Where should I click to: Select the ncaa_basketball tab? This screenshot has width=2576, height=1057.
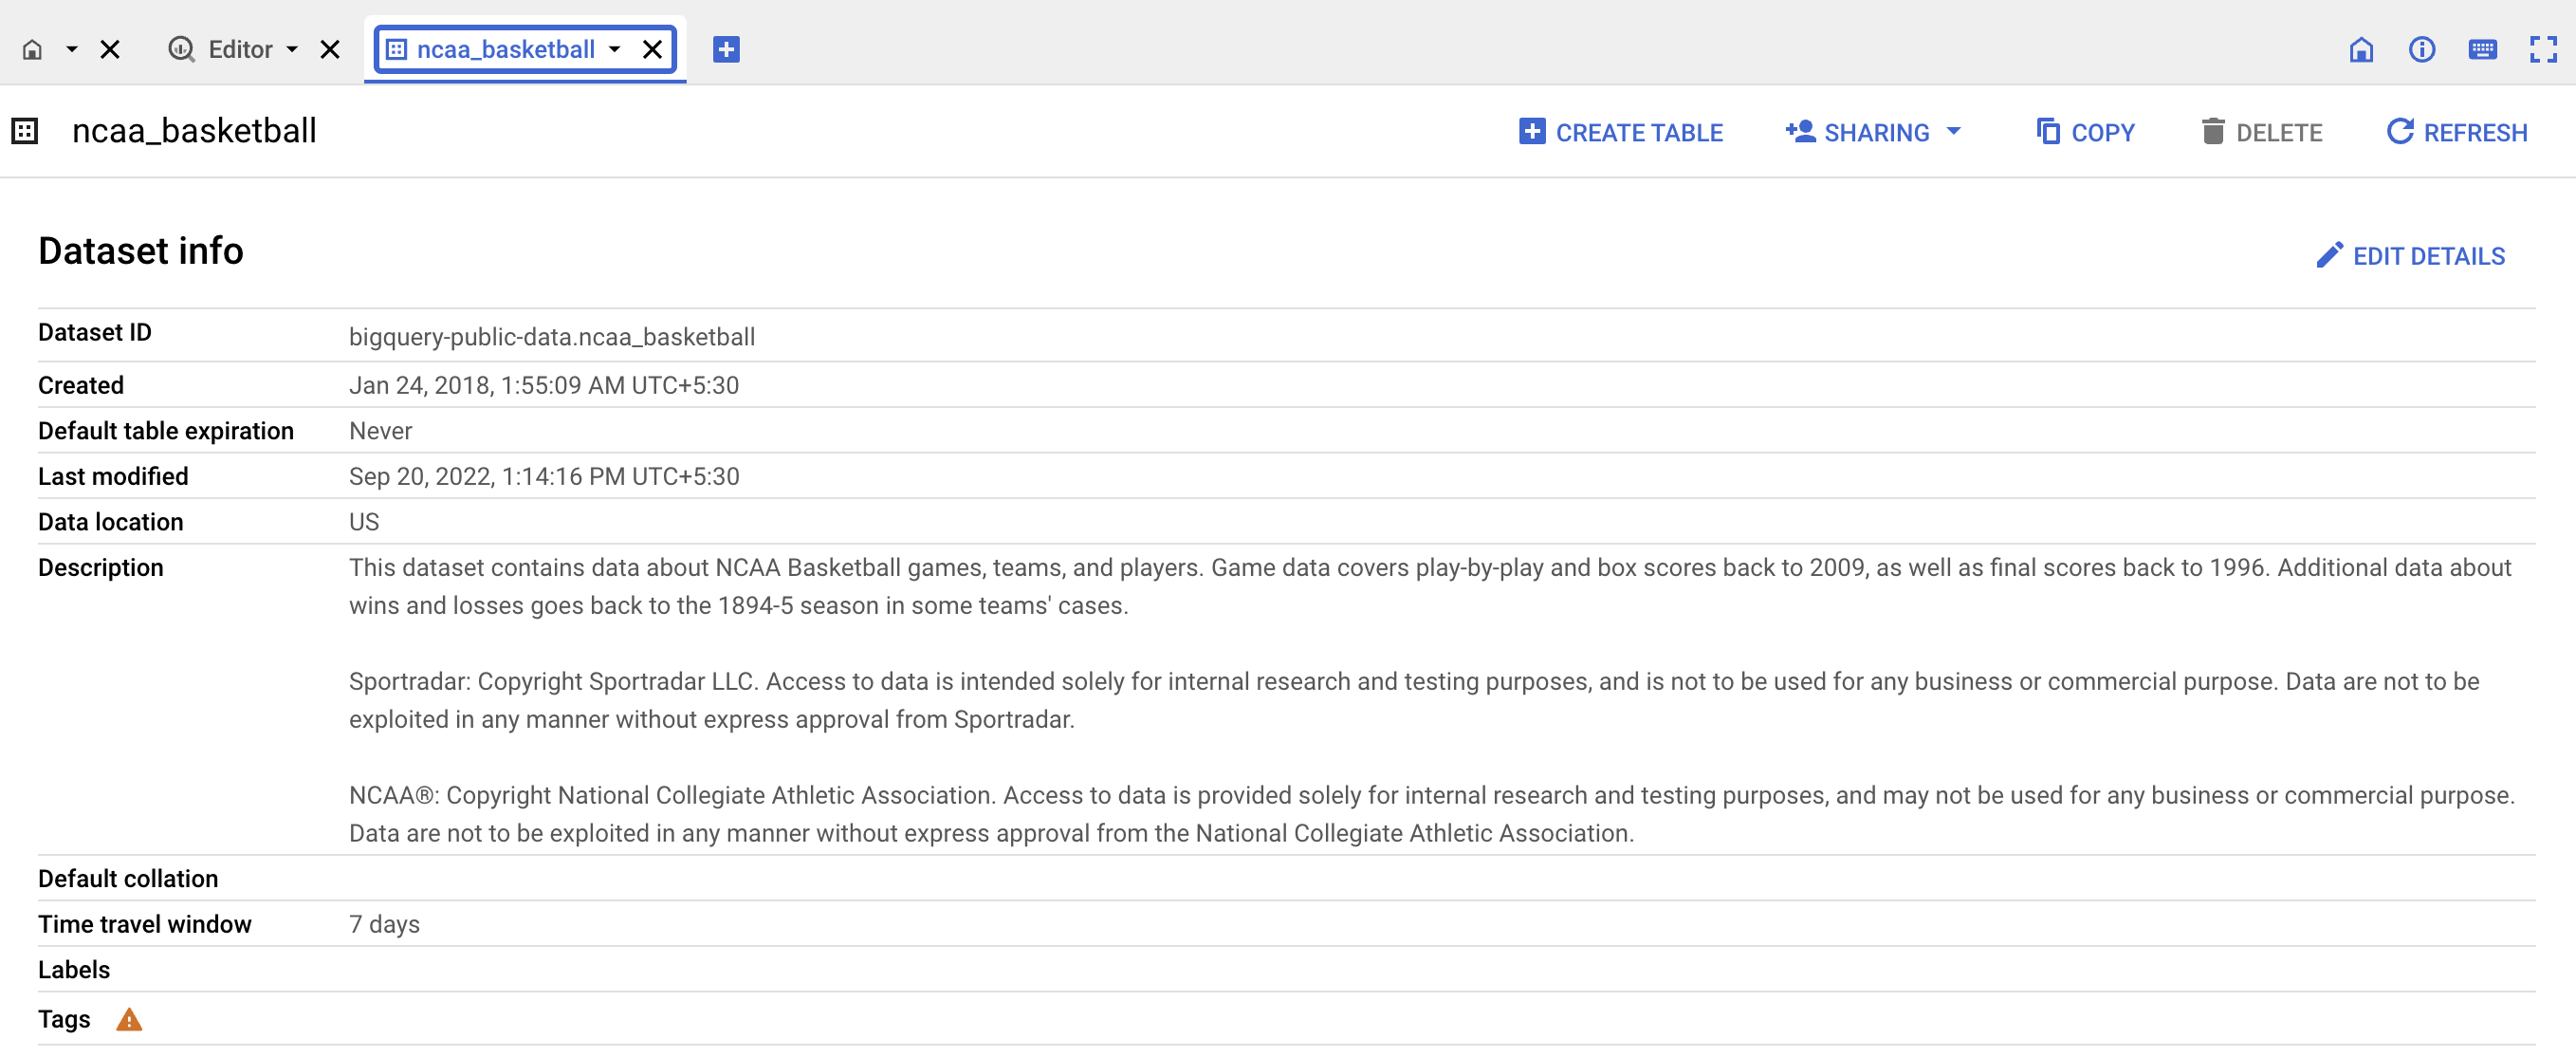[x=505, y=49]
